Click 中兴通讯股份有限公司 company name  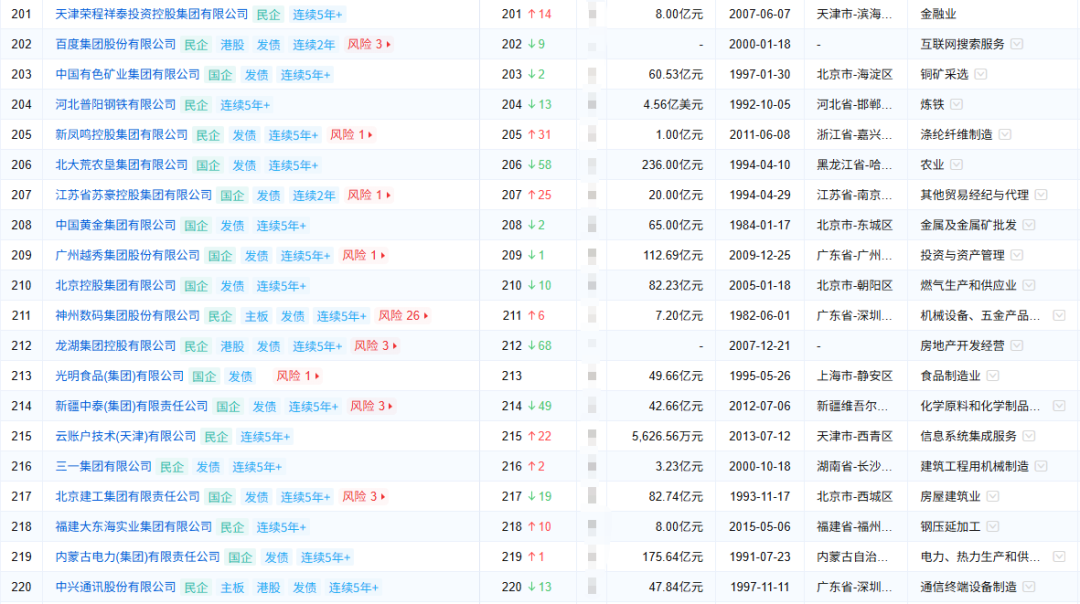point(116,587)
